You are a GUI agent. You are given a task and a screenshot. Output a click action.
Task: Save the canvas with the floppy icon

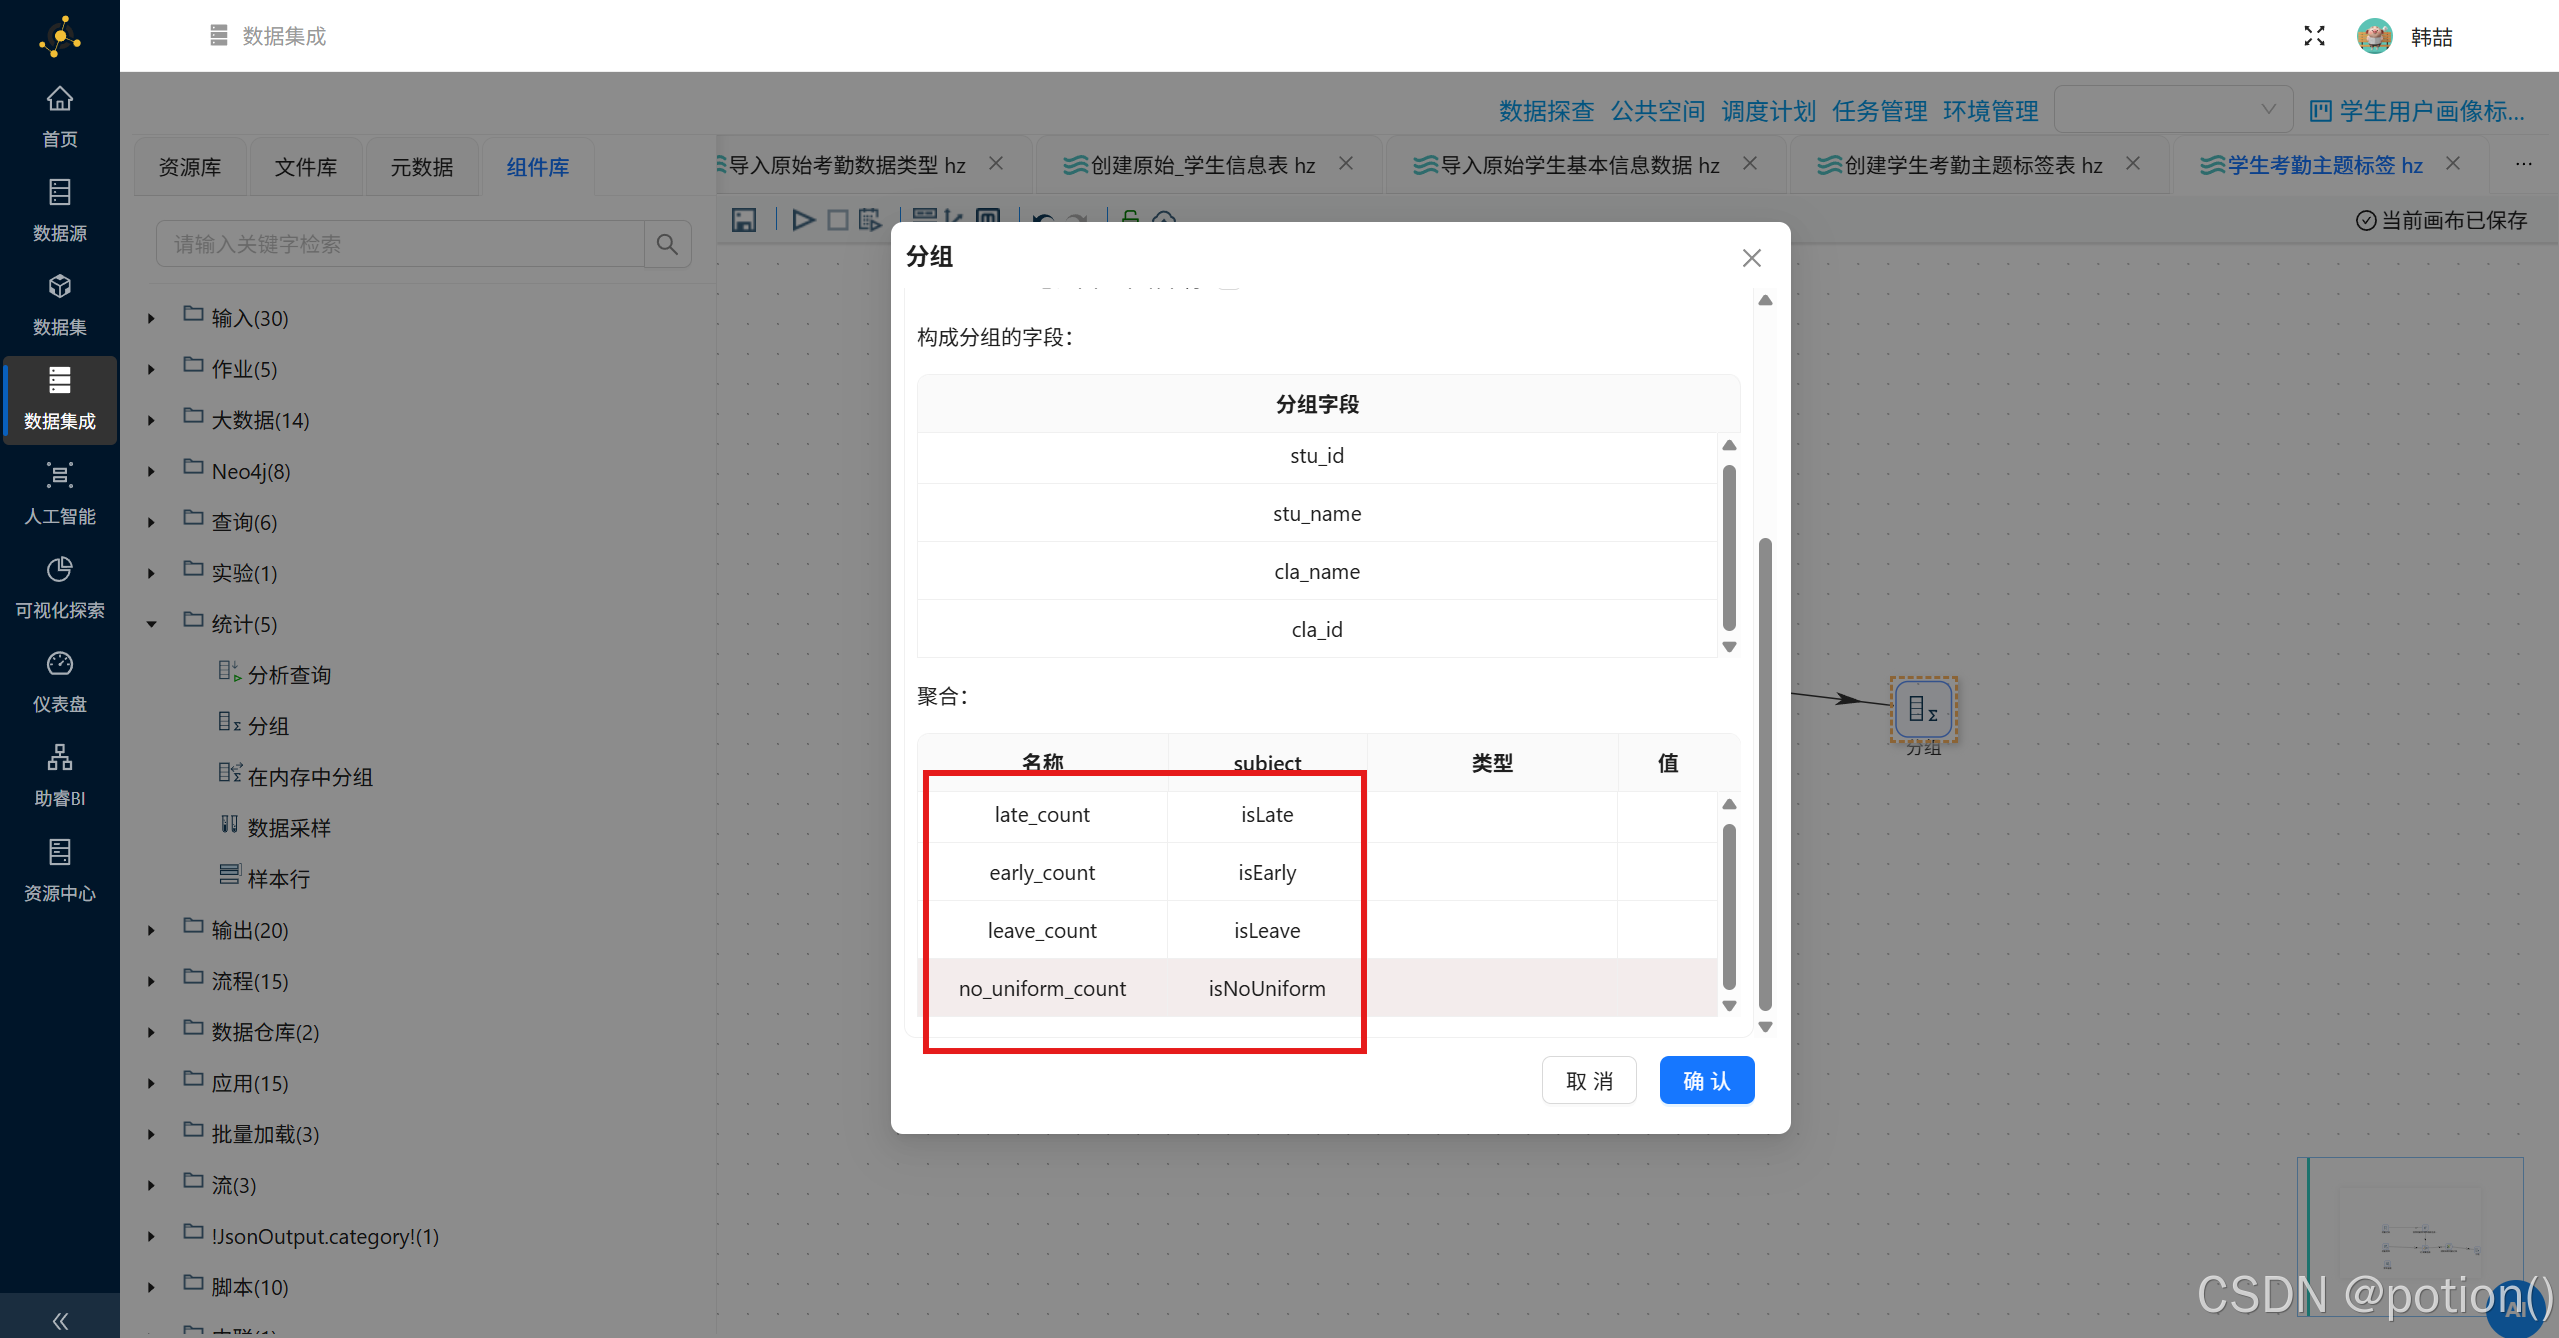(x=744, y=220)
